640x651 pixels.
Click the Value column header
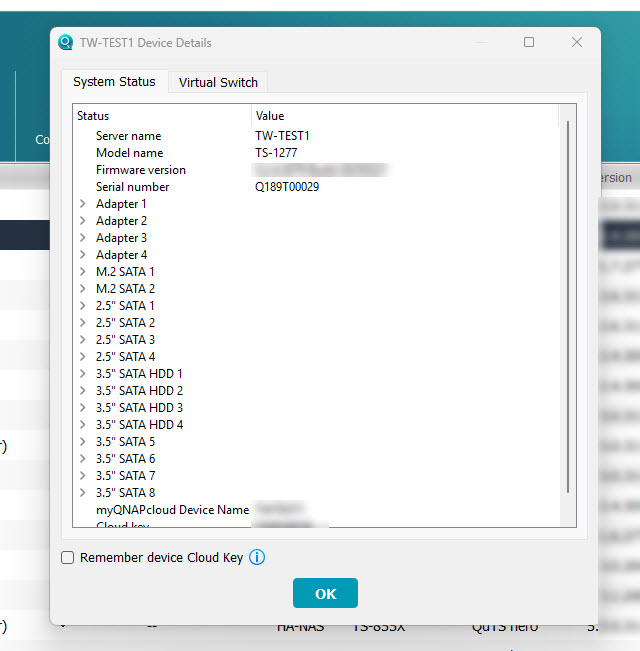(400, 116)
